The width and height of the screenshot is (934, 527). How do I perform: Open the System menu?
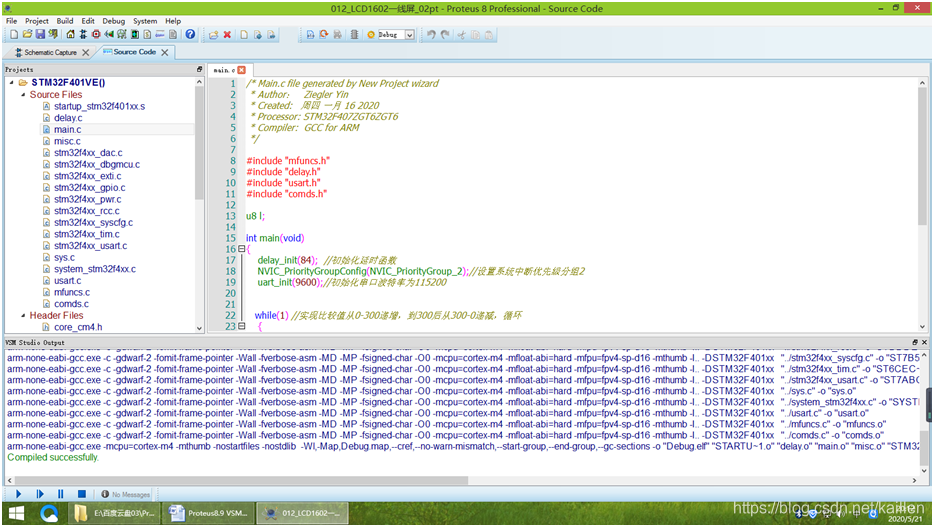pos(145,21)
